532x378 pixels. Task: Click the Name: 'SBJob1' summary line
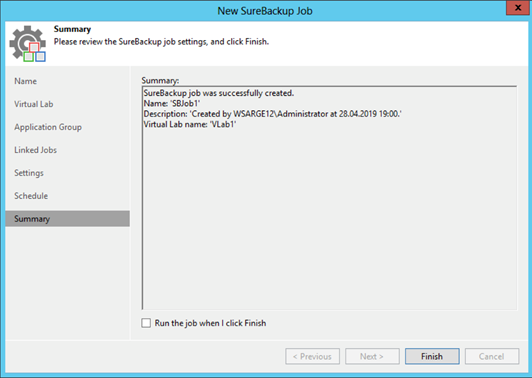click(x=172, y=103)
